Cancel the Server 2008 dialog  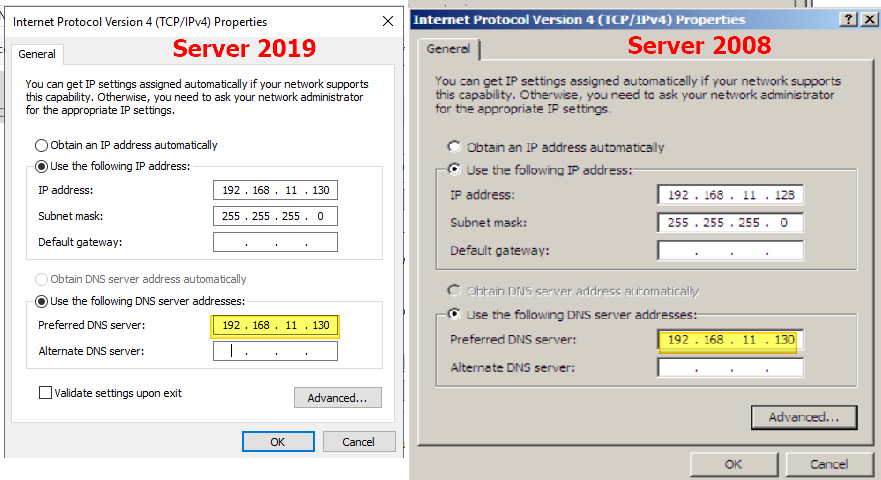pos(829,464)
